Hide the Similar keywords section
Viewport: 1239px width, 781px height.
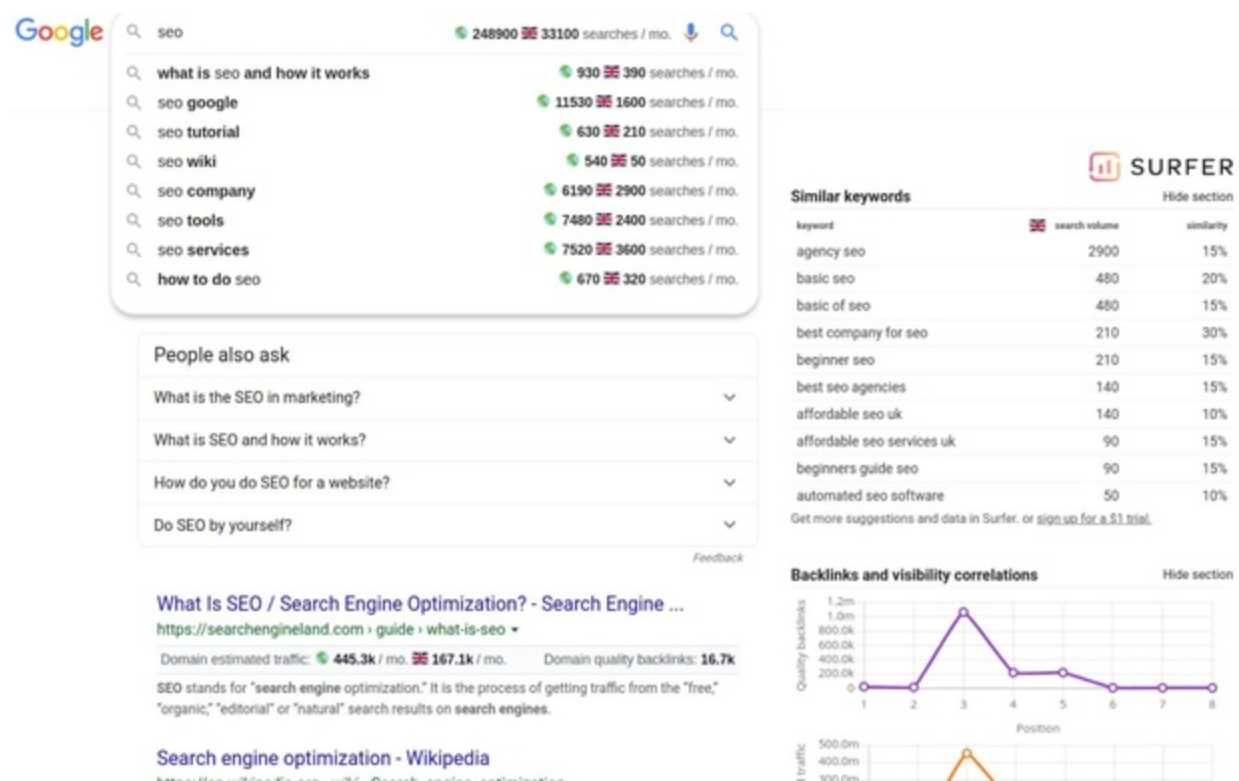coord(1197,197)
